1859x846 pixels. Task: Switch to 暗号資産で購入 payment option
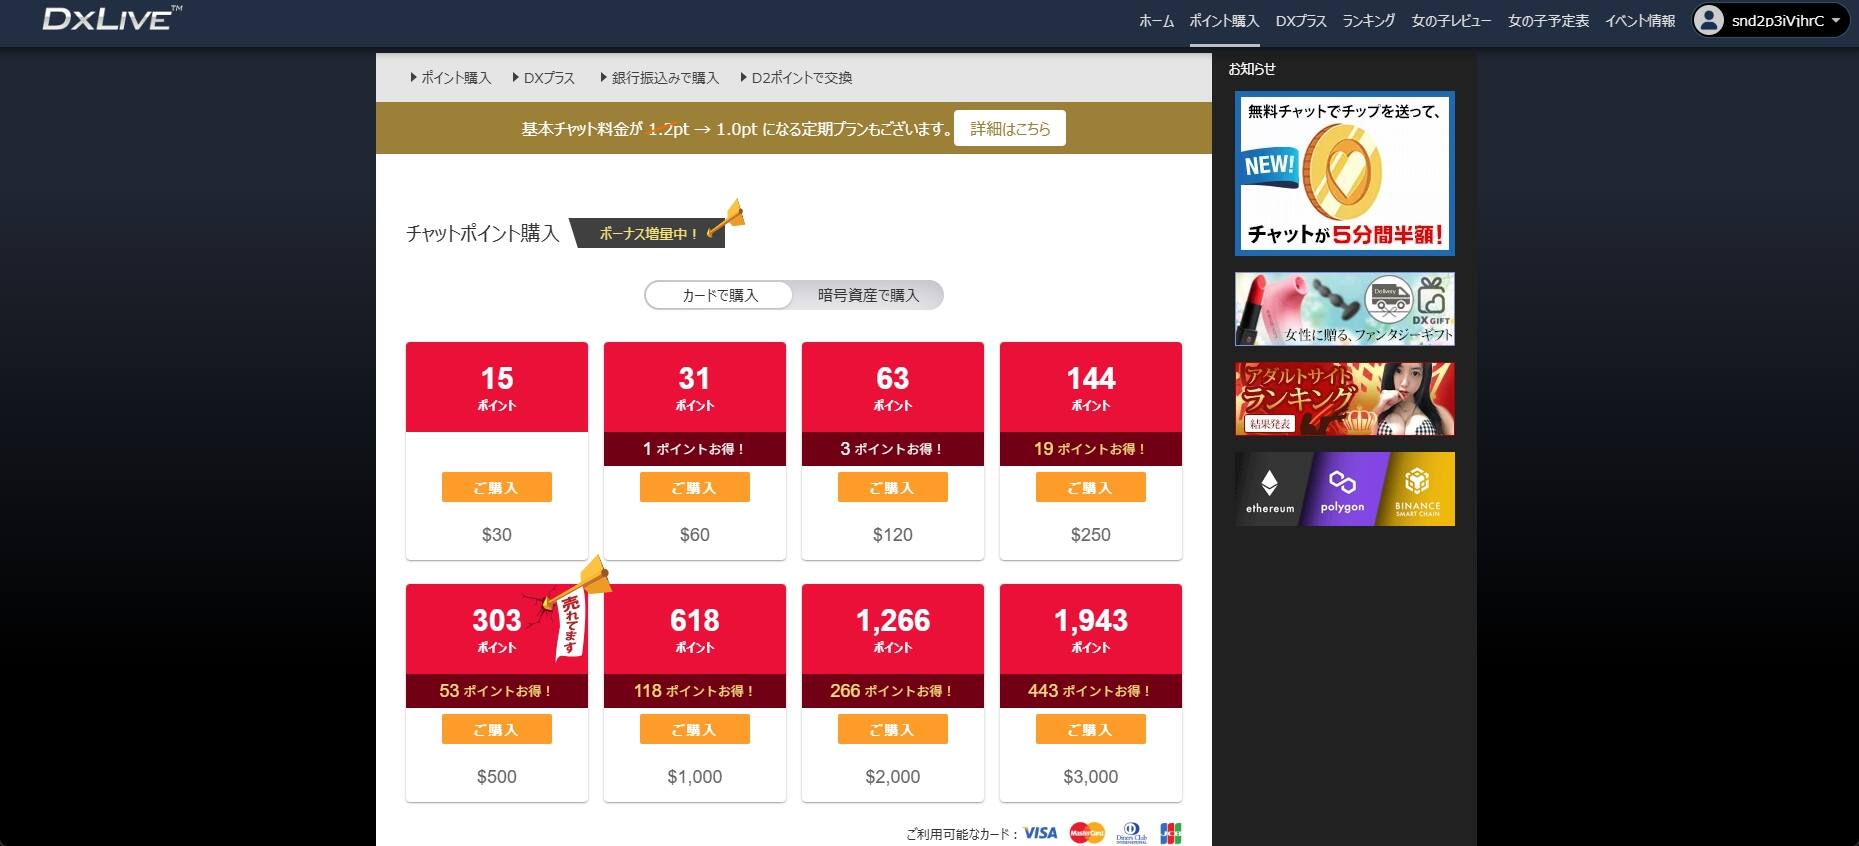point(867,295)
